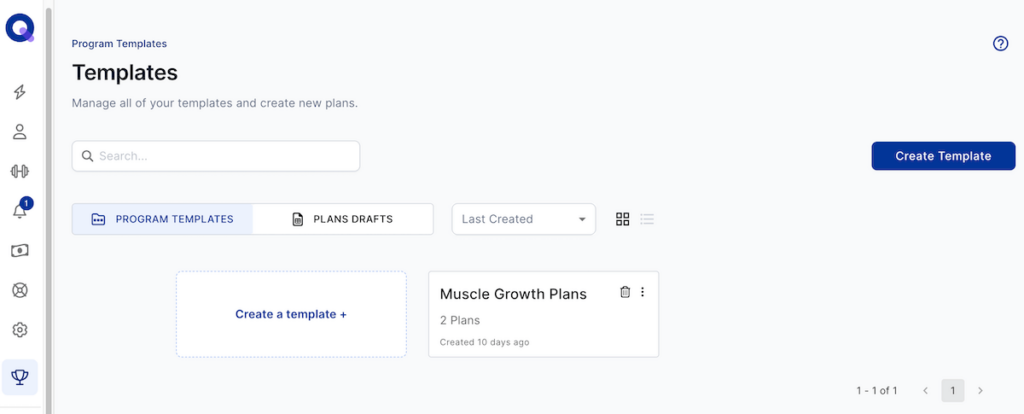This screenshot has height=414, width=1024.
Task: Open the payments money icon in sidebar
Action: point(20,250)
